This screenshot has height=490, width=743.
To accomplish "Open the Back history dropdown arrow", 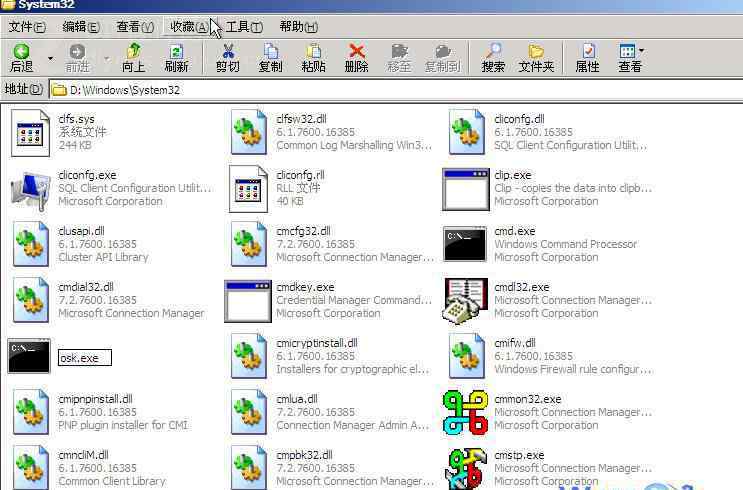I will tap(50, 59).
